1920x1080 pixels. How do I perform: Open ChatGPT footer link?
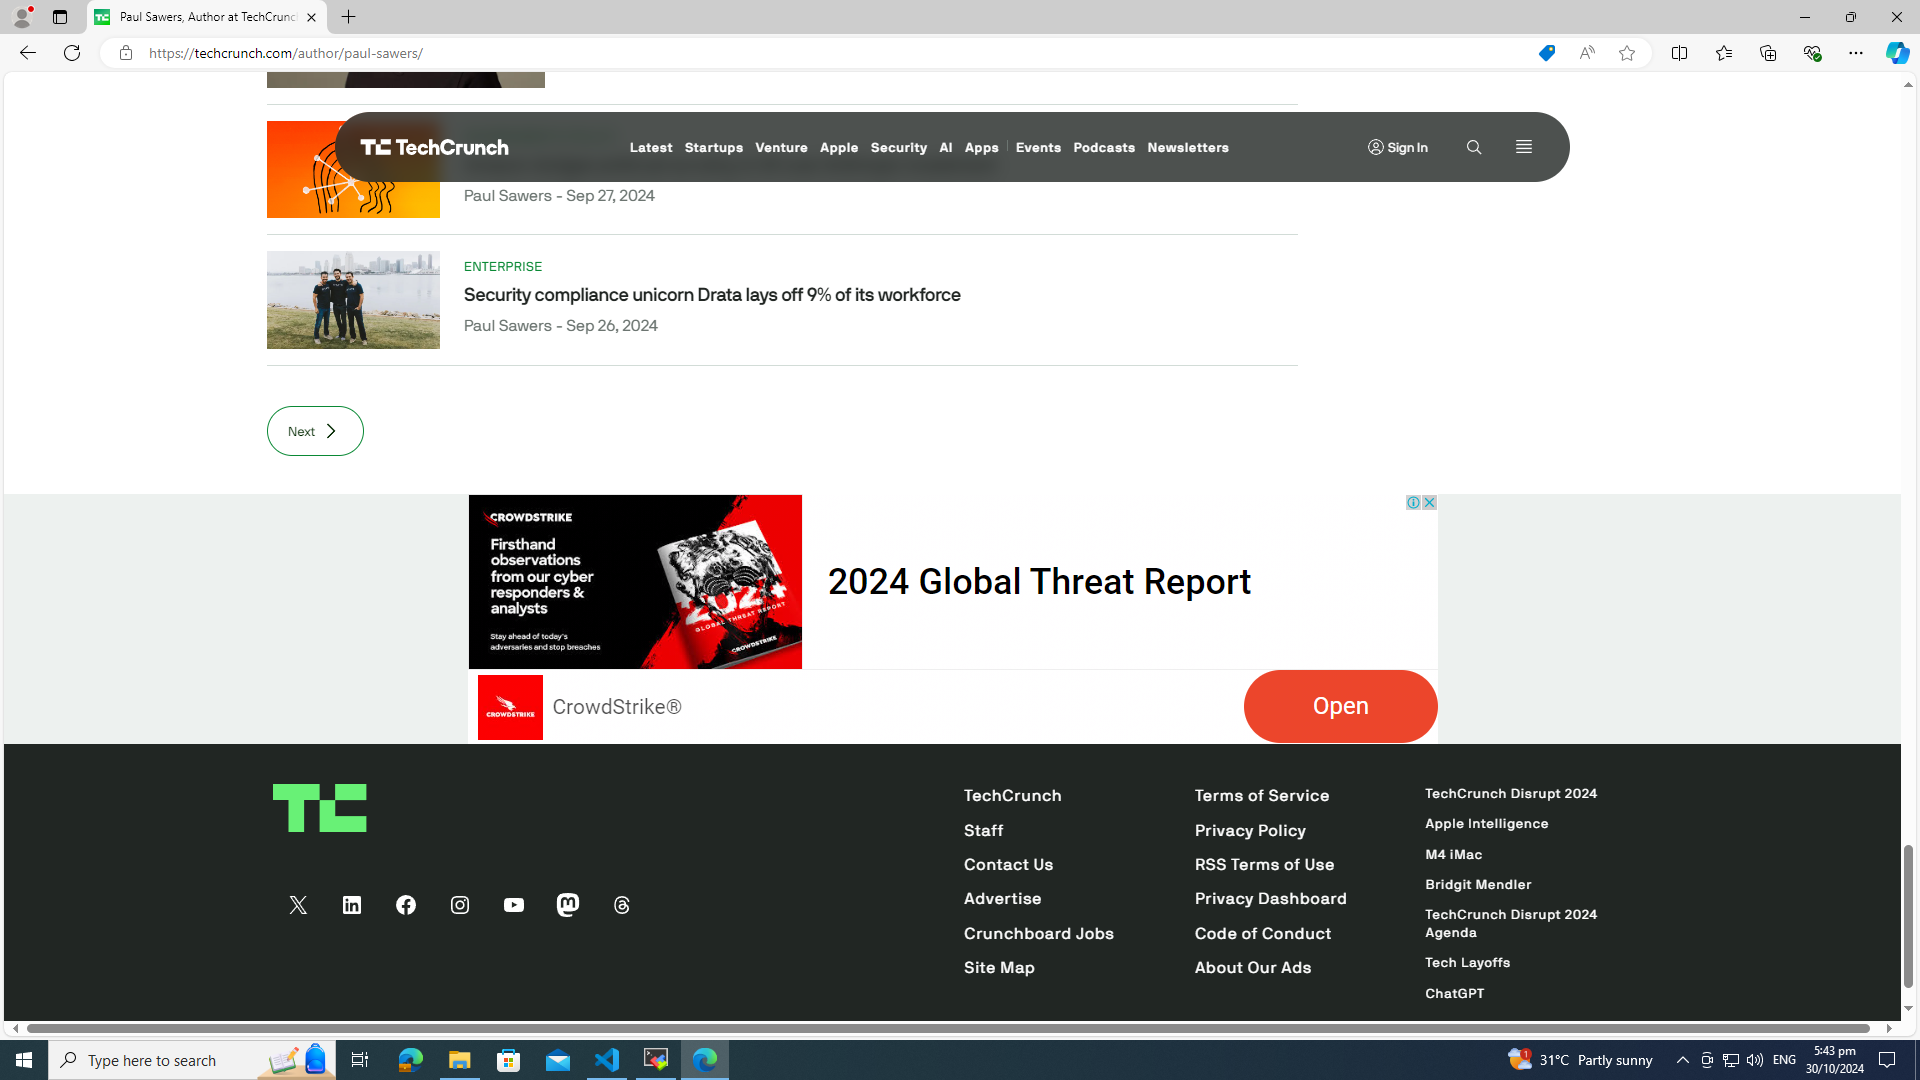click(x=1454, y=994)
